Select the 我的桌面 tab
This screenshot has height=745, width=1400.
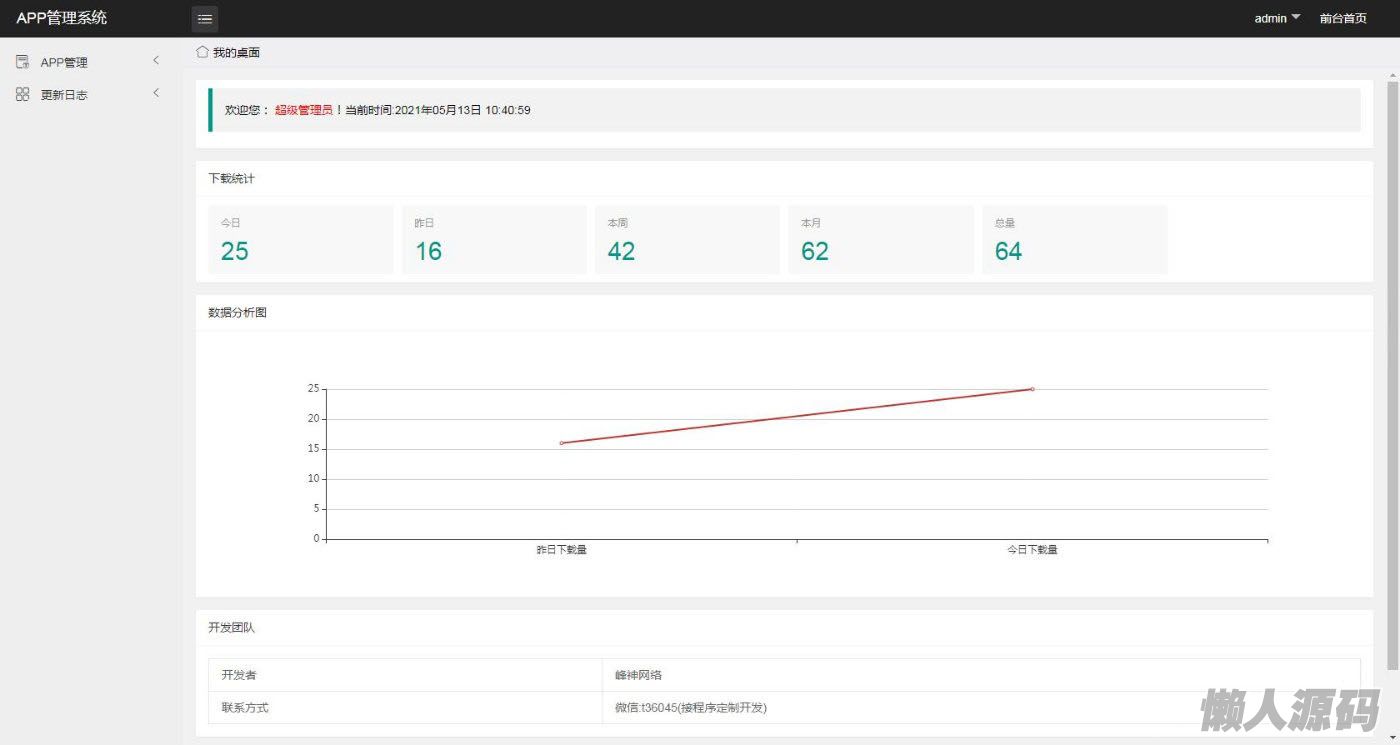(236, 52)
